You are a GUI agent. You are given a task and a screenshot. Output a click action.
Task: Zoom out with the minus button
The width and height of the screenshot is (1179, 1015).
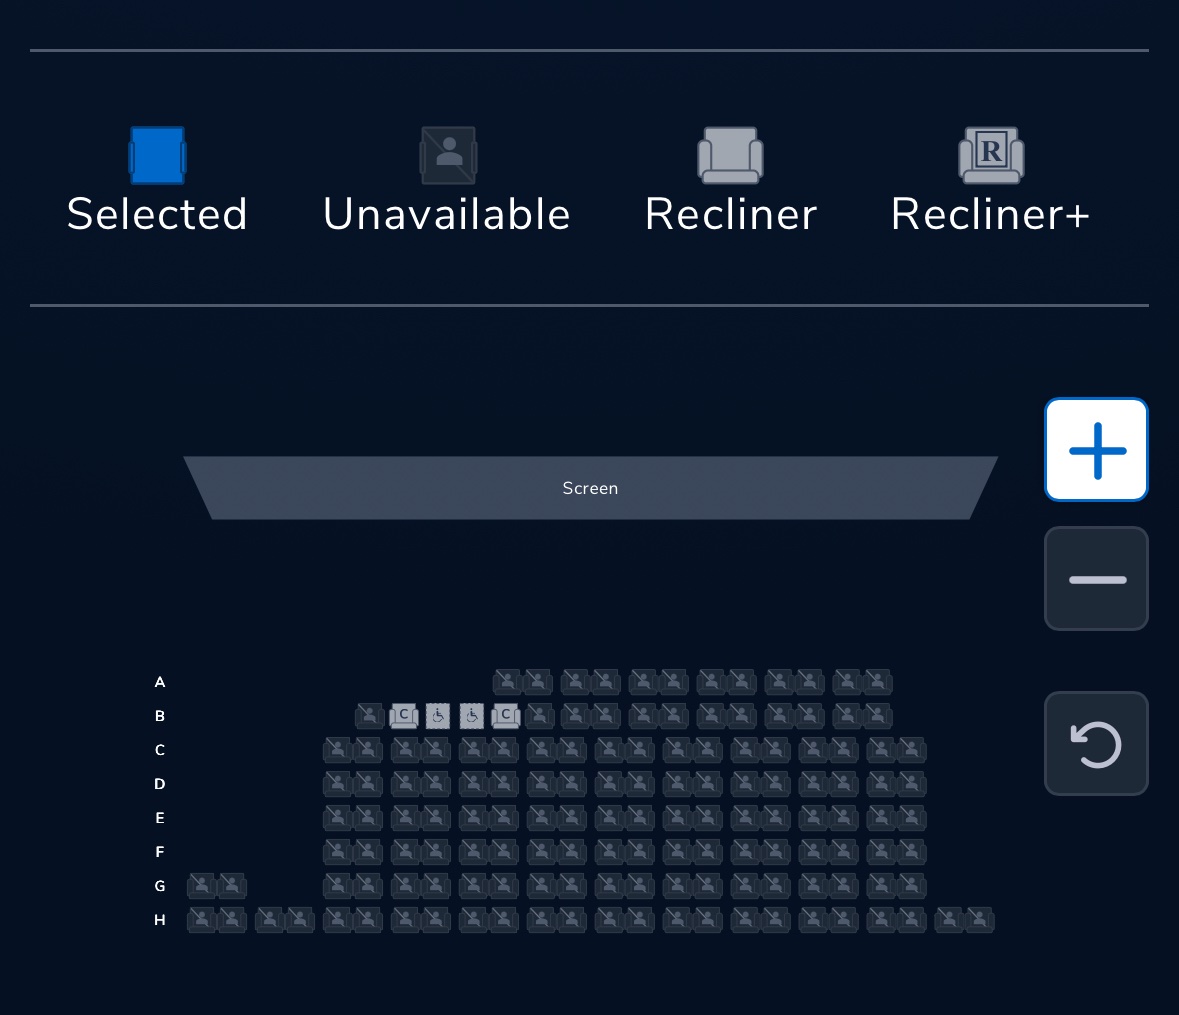1096,579
